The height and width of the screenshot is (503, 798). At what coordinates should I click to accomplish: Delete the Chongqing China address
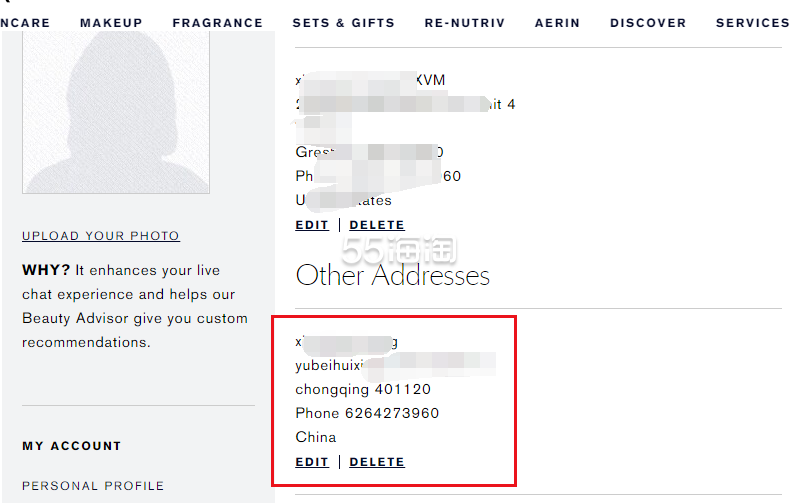tap(377, 462)
